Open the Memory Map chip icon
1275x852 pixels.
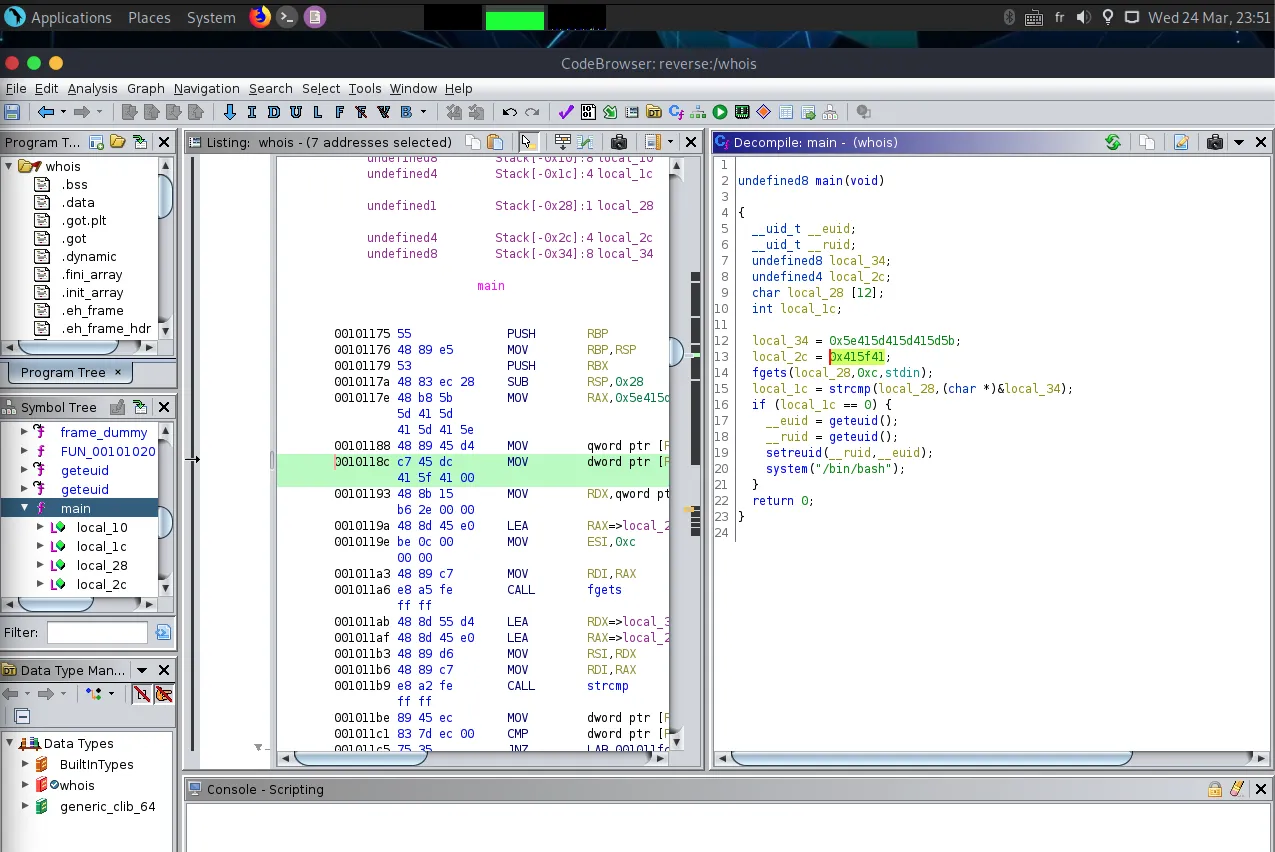[742, 112]
